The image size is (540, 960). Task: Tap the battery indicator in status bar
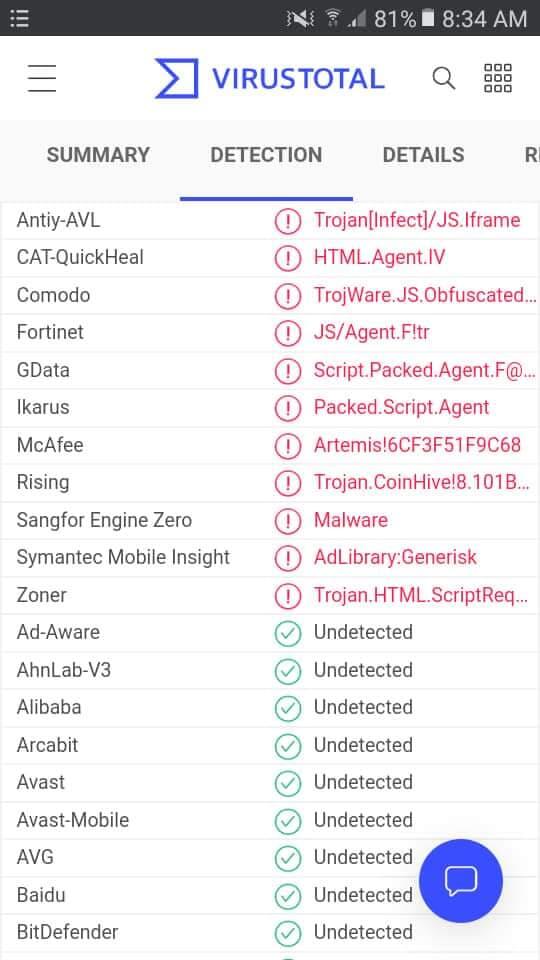coord(428,18)
